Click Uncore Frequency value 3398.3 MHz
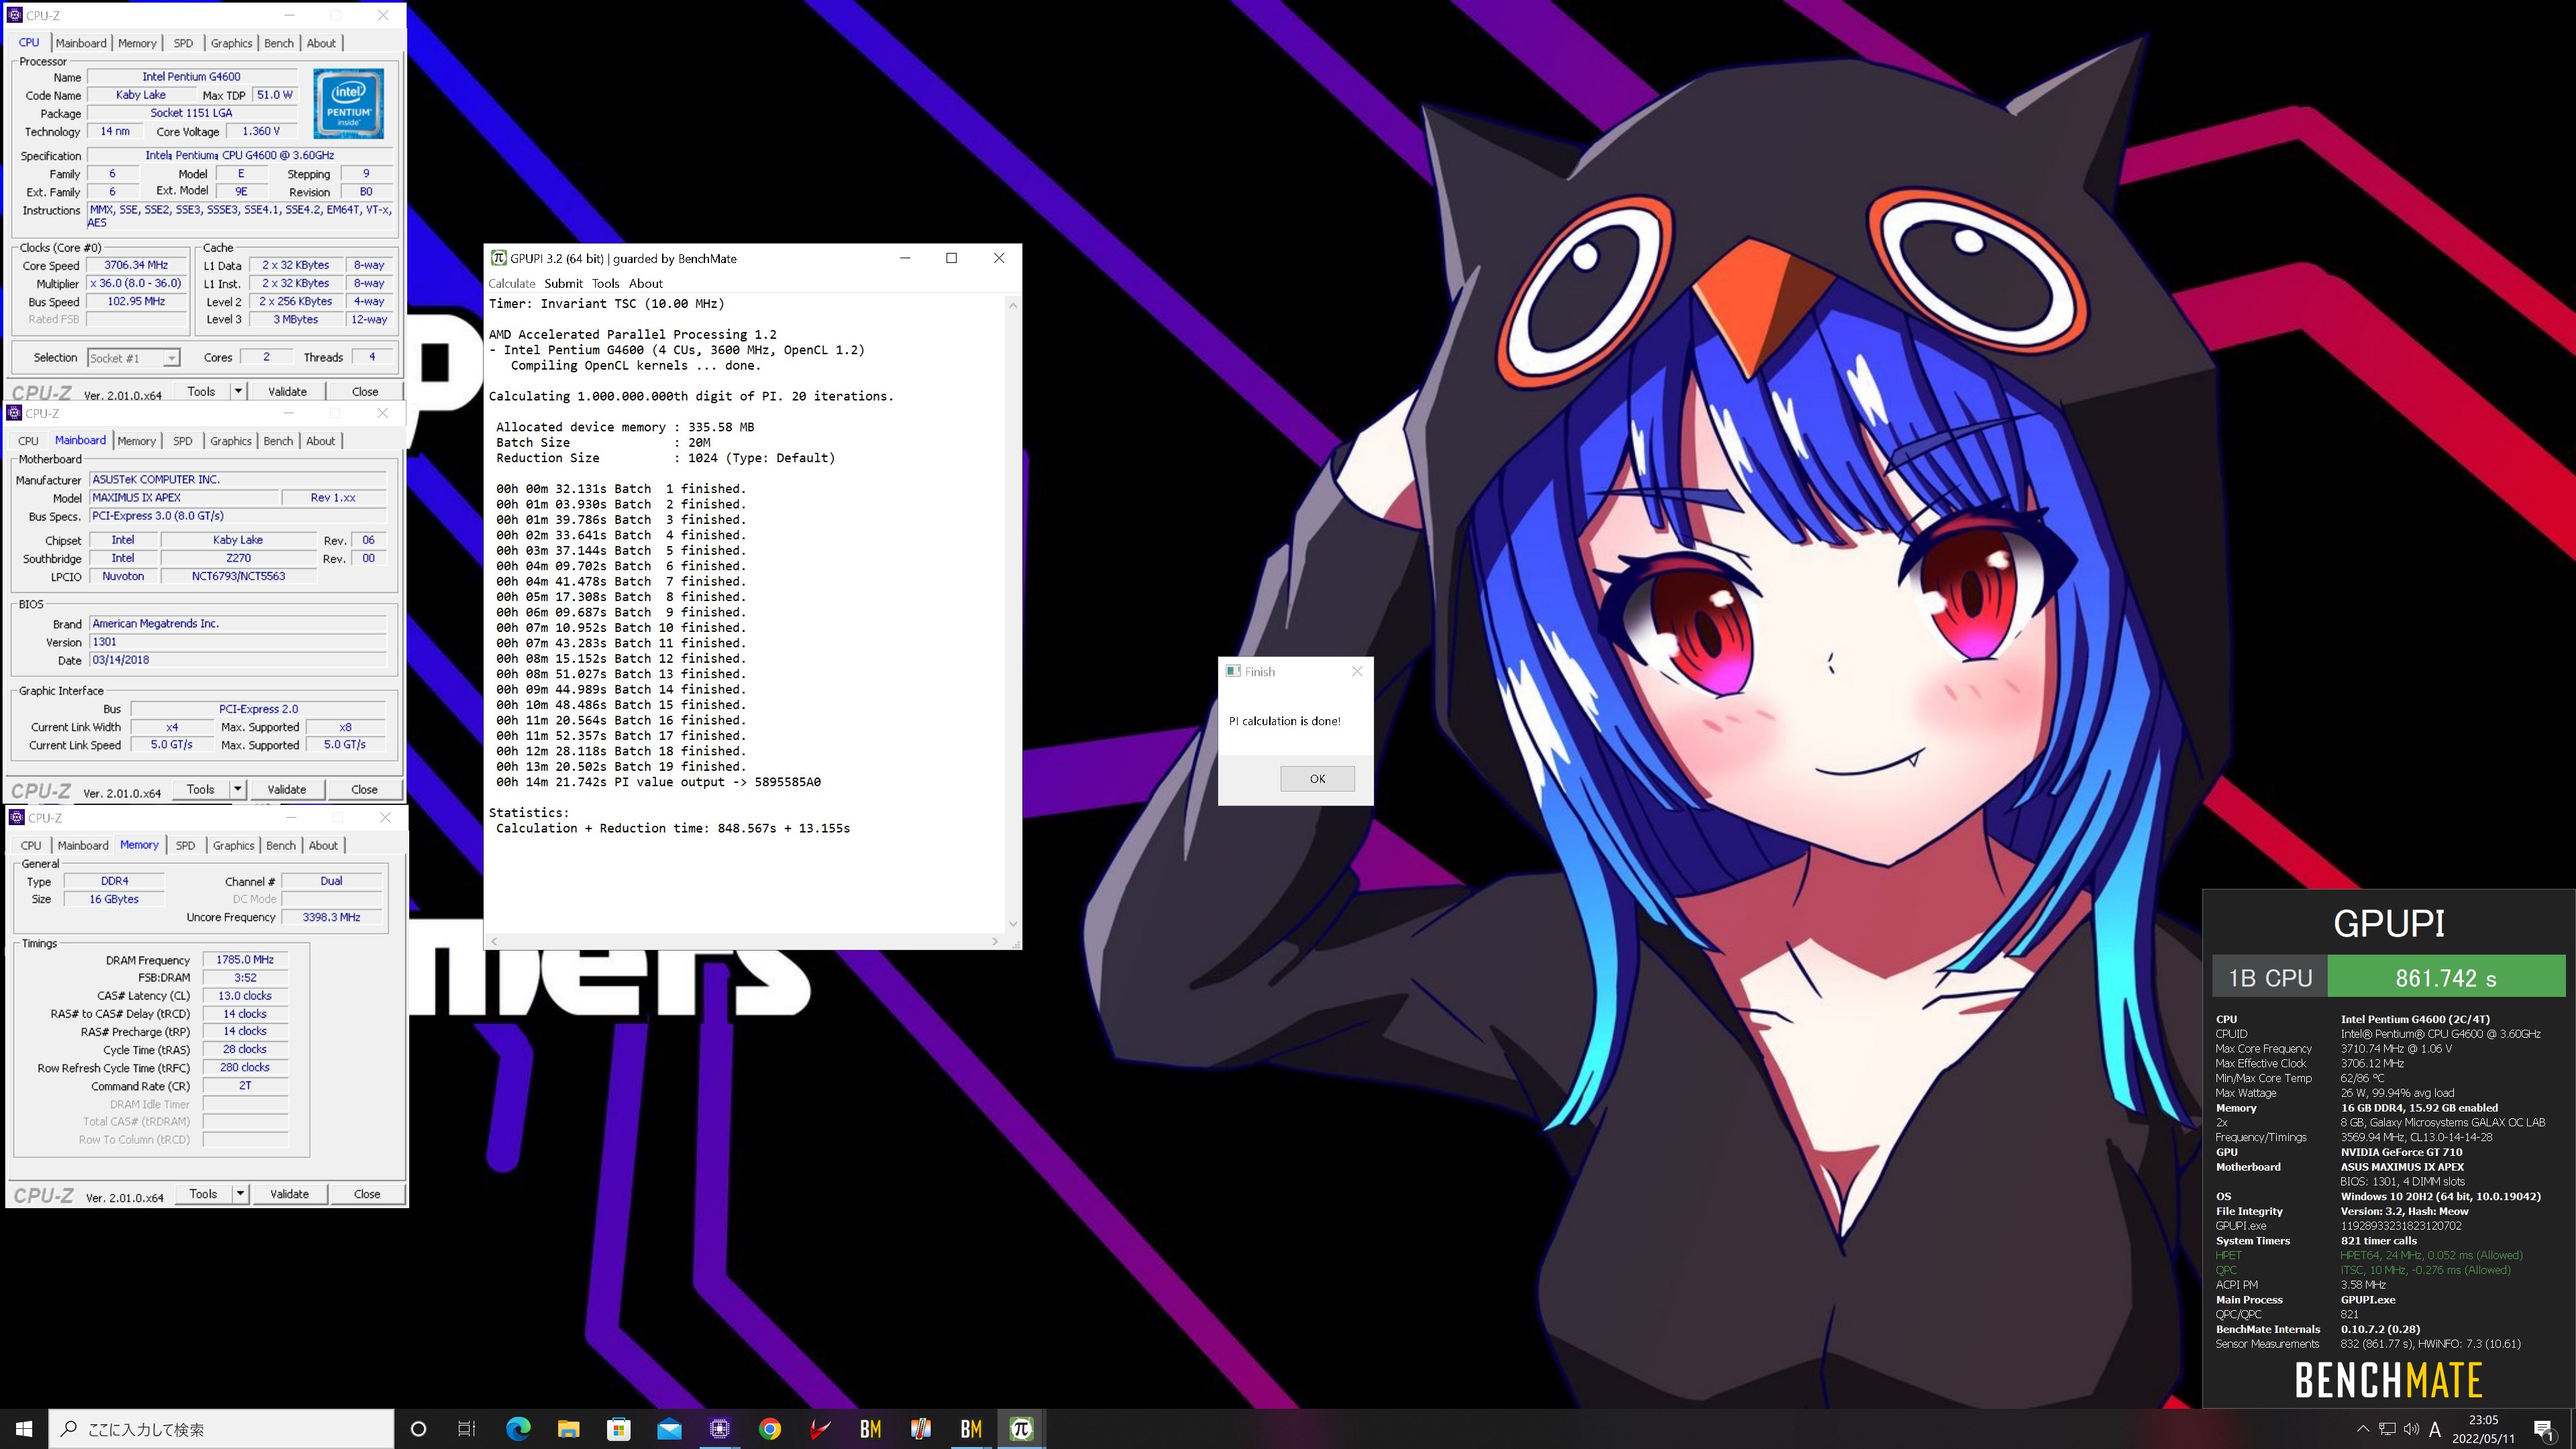Viewport: 2576px width, 1449px height. 331,917
